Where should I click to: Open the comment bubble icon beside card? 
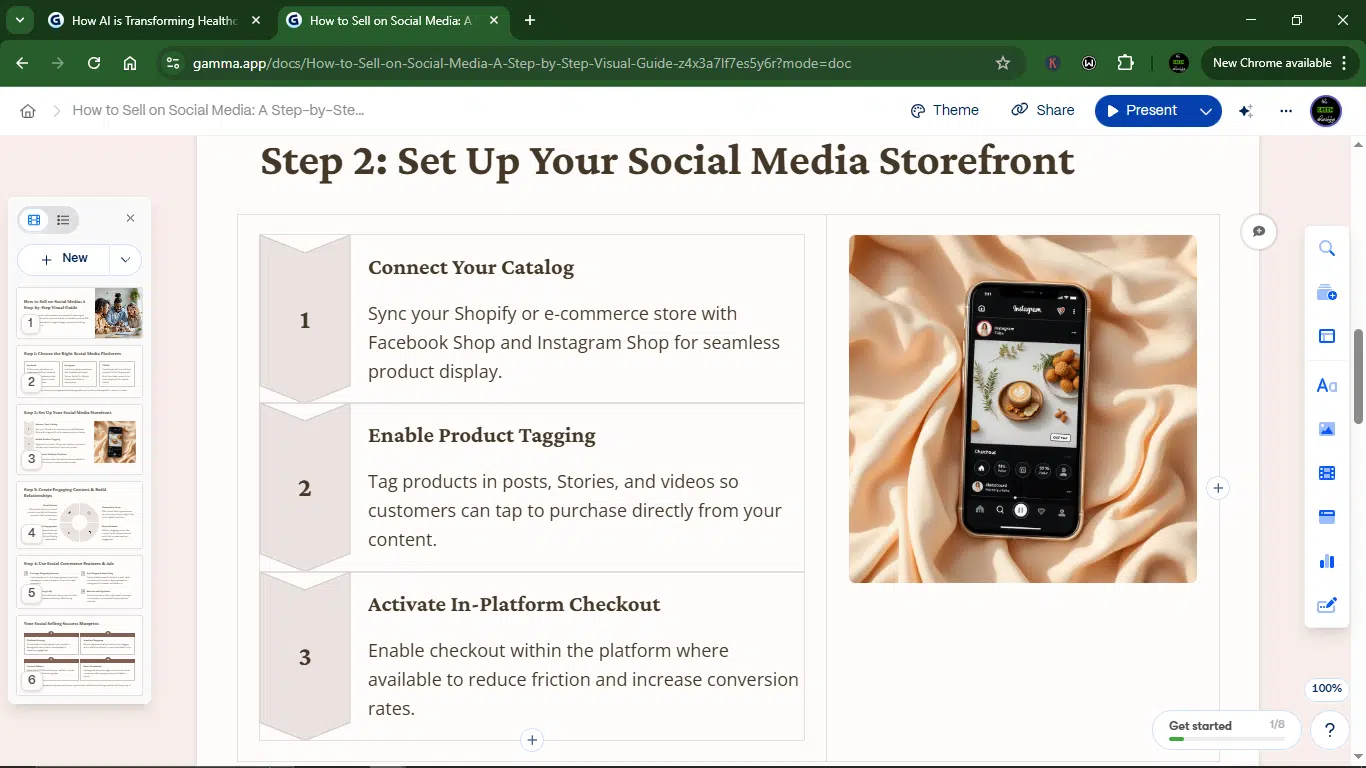[x=1259, y=231]
